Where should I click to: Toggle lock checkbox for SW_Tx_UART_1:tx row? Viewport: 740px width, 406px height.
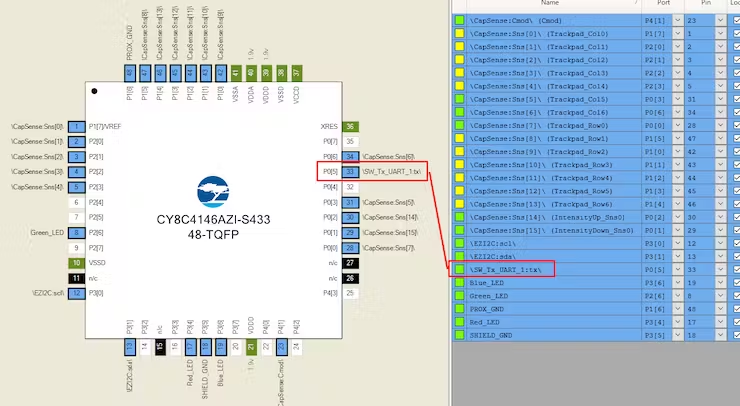pos(736,270)
